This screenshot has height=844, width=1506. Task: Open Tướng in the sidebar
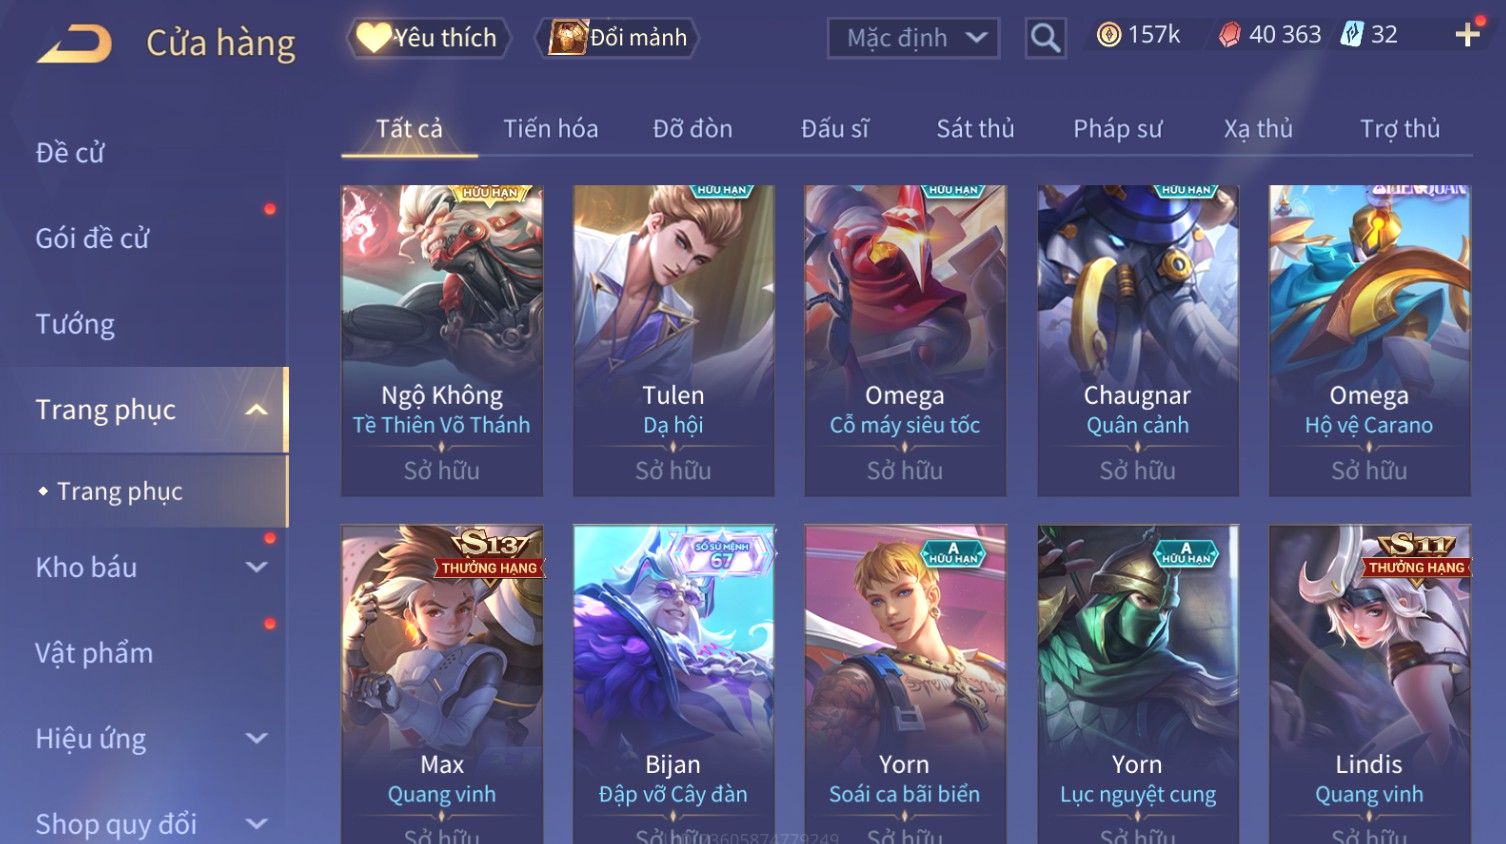coord(75,324)
